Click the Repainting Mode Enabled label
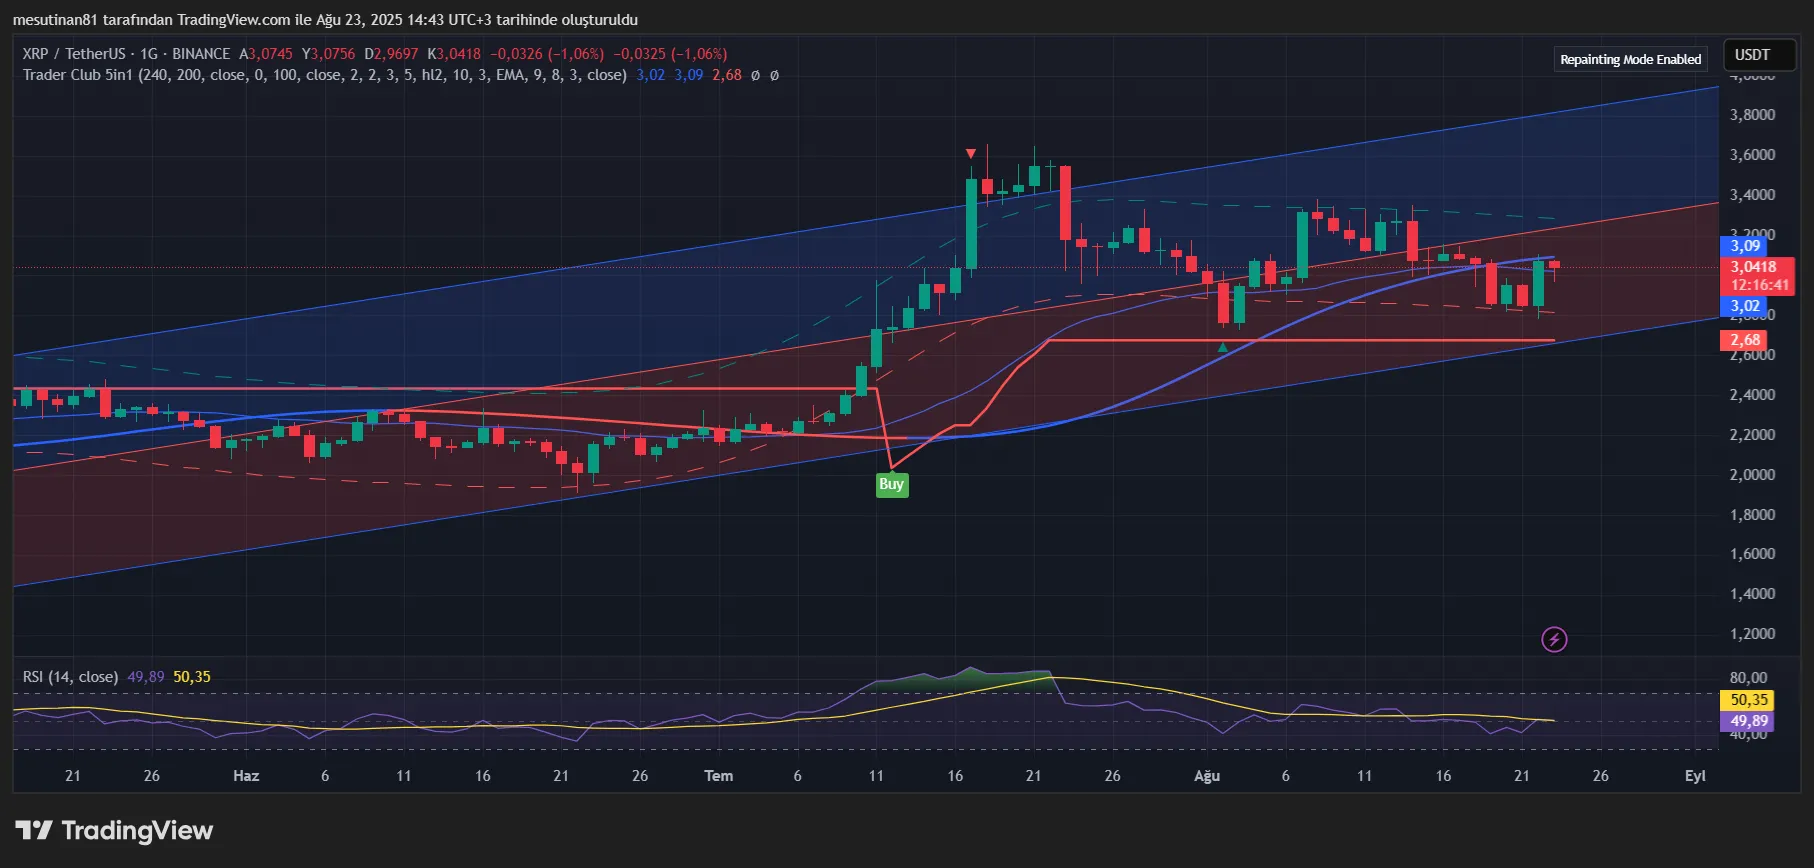This screenshot has width=1814, height=868. [1631, 59]
